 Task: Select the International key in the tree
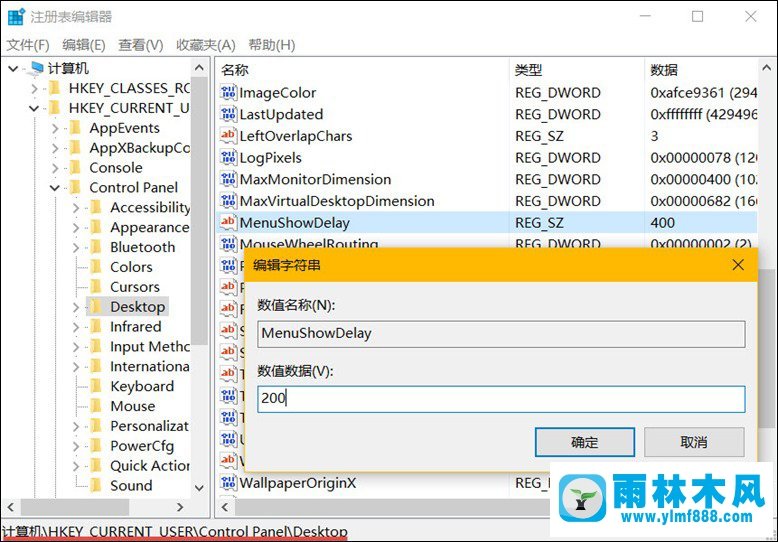pos(150,366)
